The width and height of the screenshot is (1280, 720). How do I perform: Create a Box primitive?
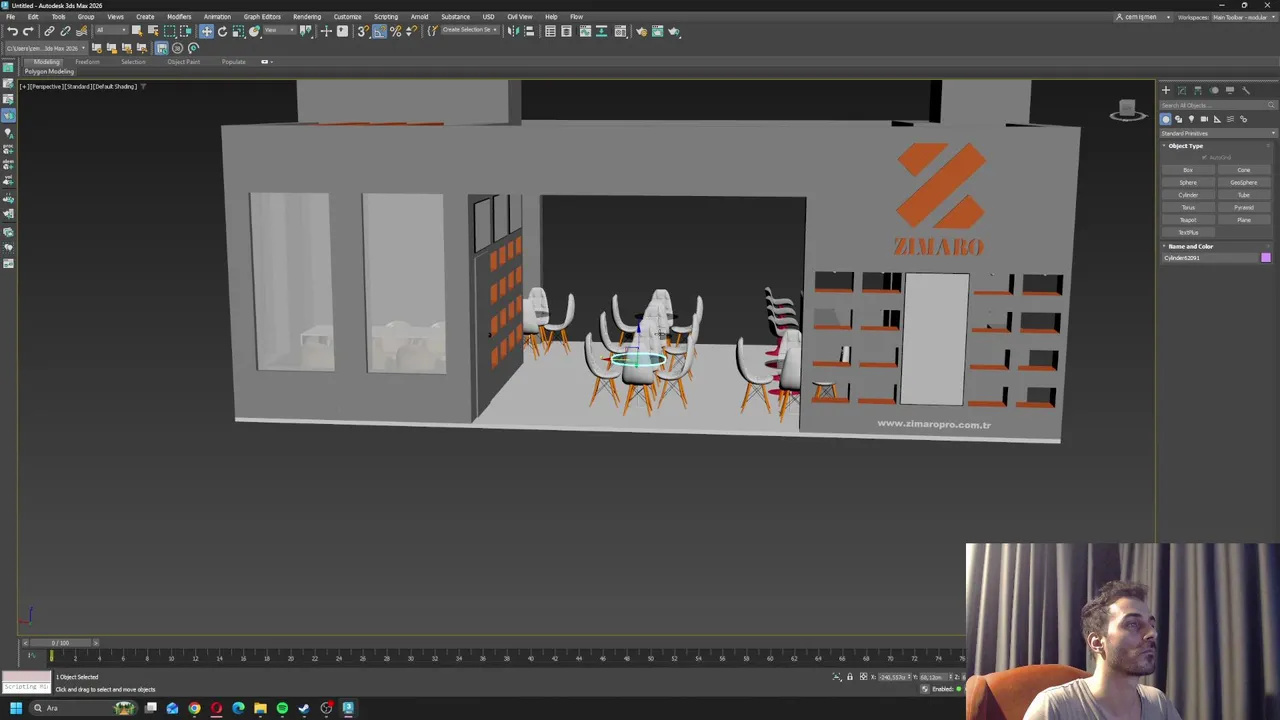pyautogui.click(x=1188, y=170)
